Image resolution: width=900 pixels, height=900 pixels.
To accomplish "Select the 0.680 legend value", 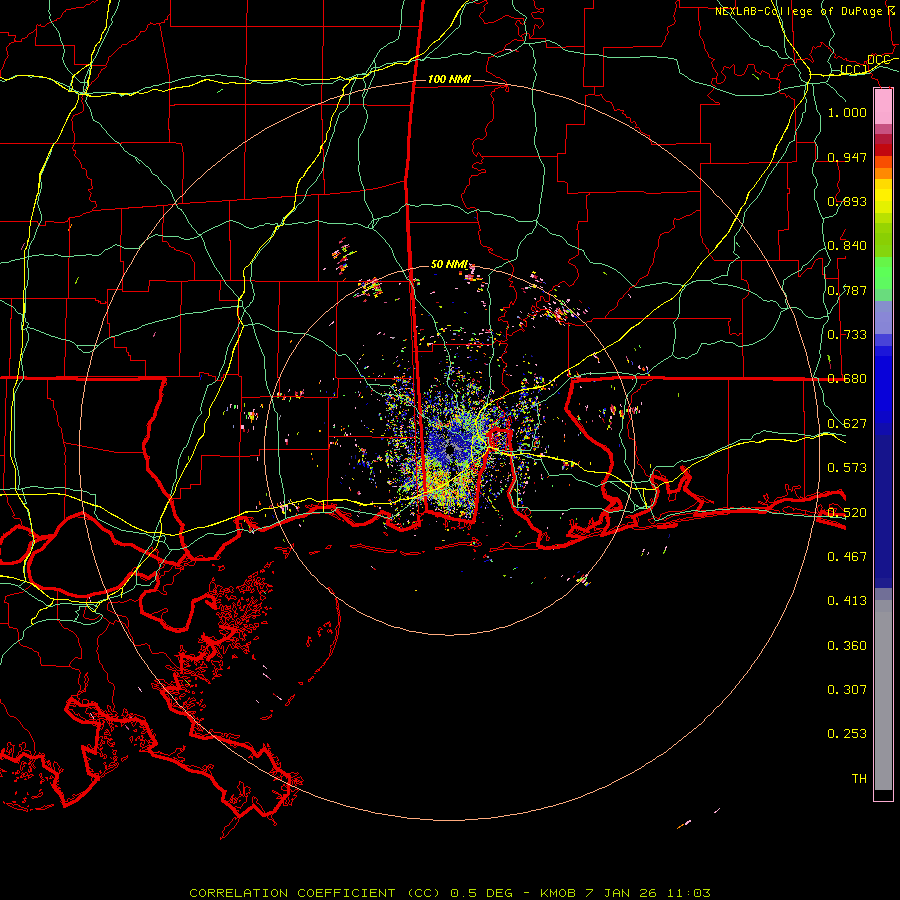I will point(847,379).
